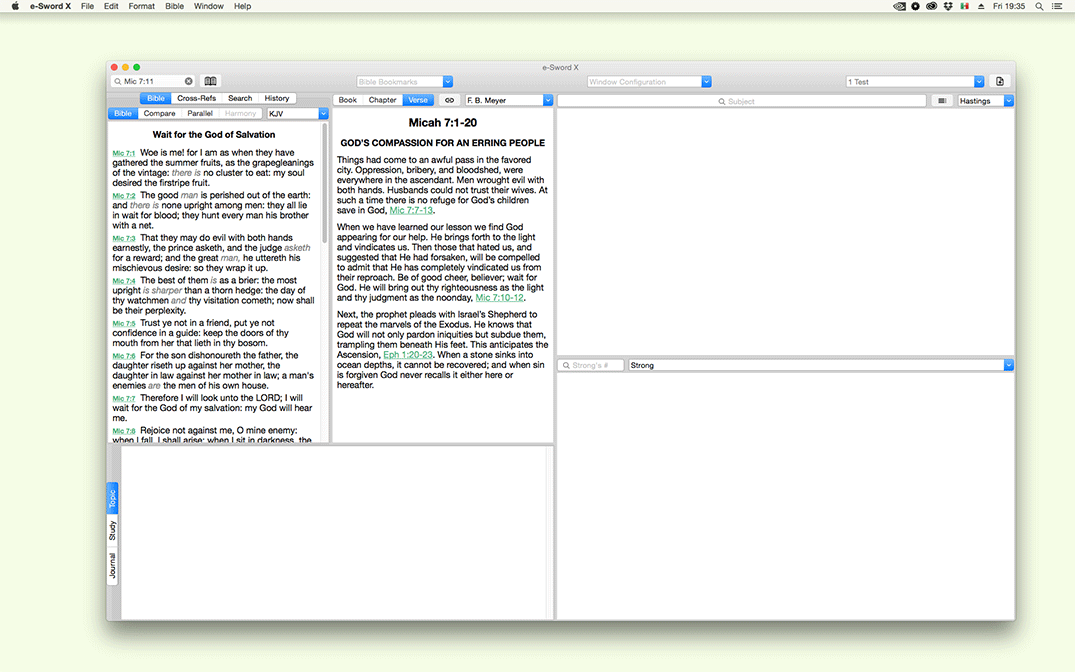Switch to the Search tab
This screenshot has height=672, width=1075.
click(x=240, y=99)
